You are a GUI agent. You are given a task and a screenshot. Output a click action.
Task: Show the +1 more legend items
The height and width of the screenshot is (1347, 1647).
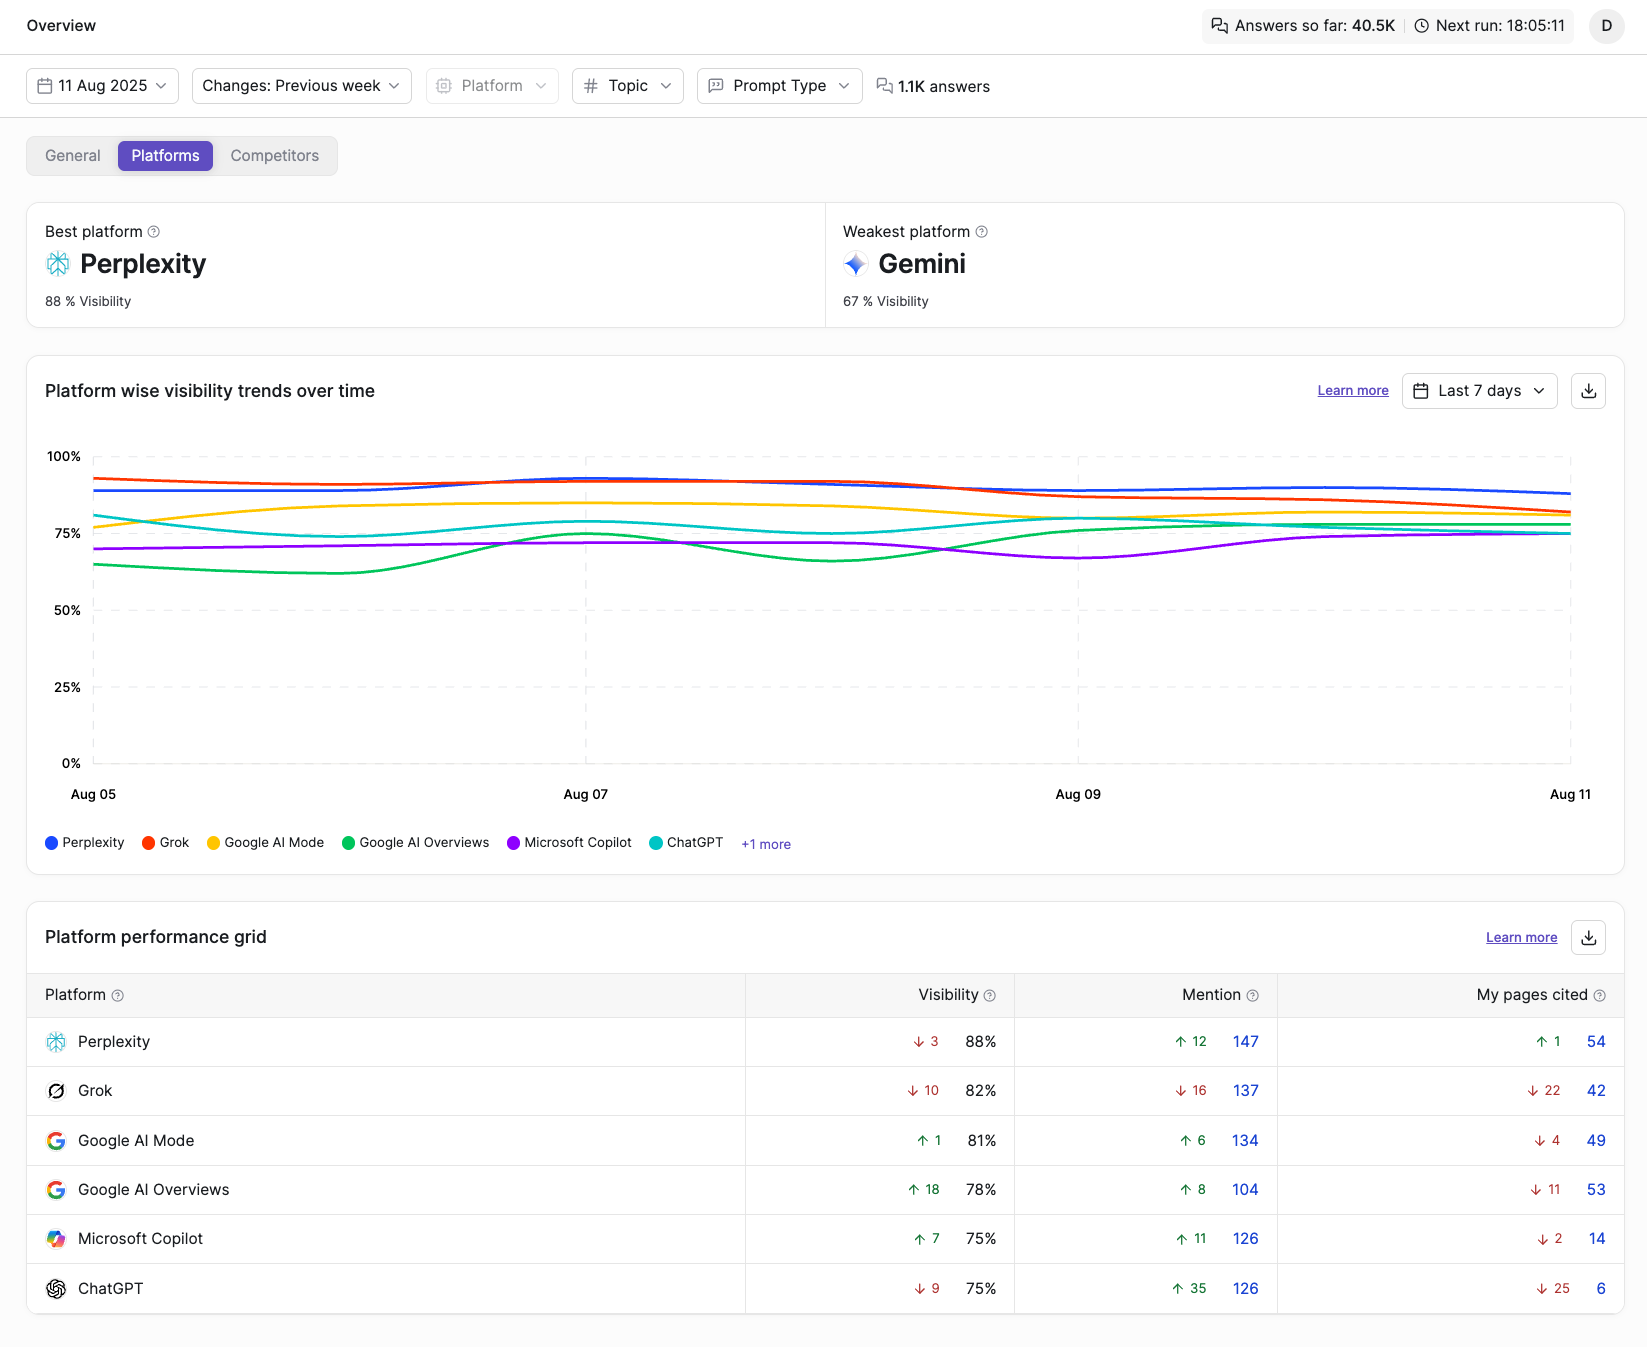pos(766,845)
